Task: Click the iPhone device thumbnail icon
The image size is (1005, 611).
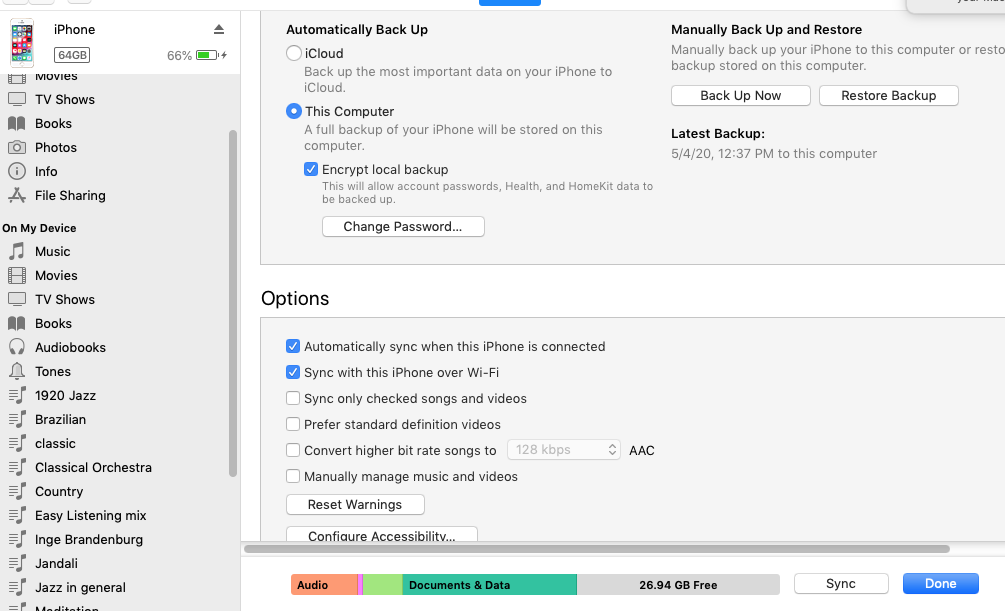Action: (21, 43)
